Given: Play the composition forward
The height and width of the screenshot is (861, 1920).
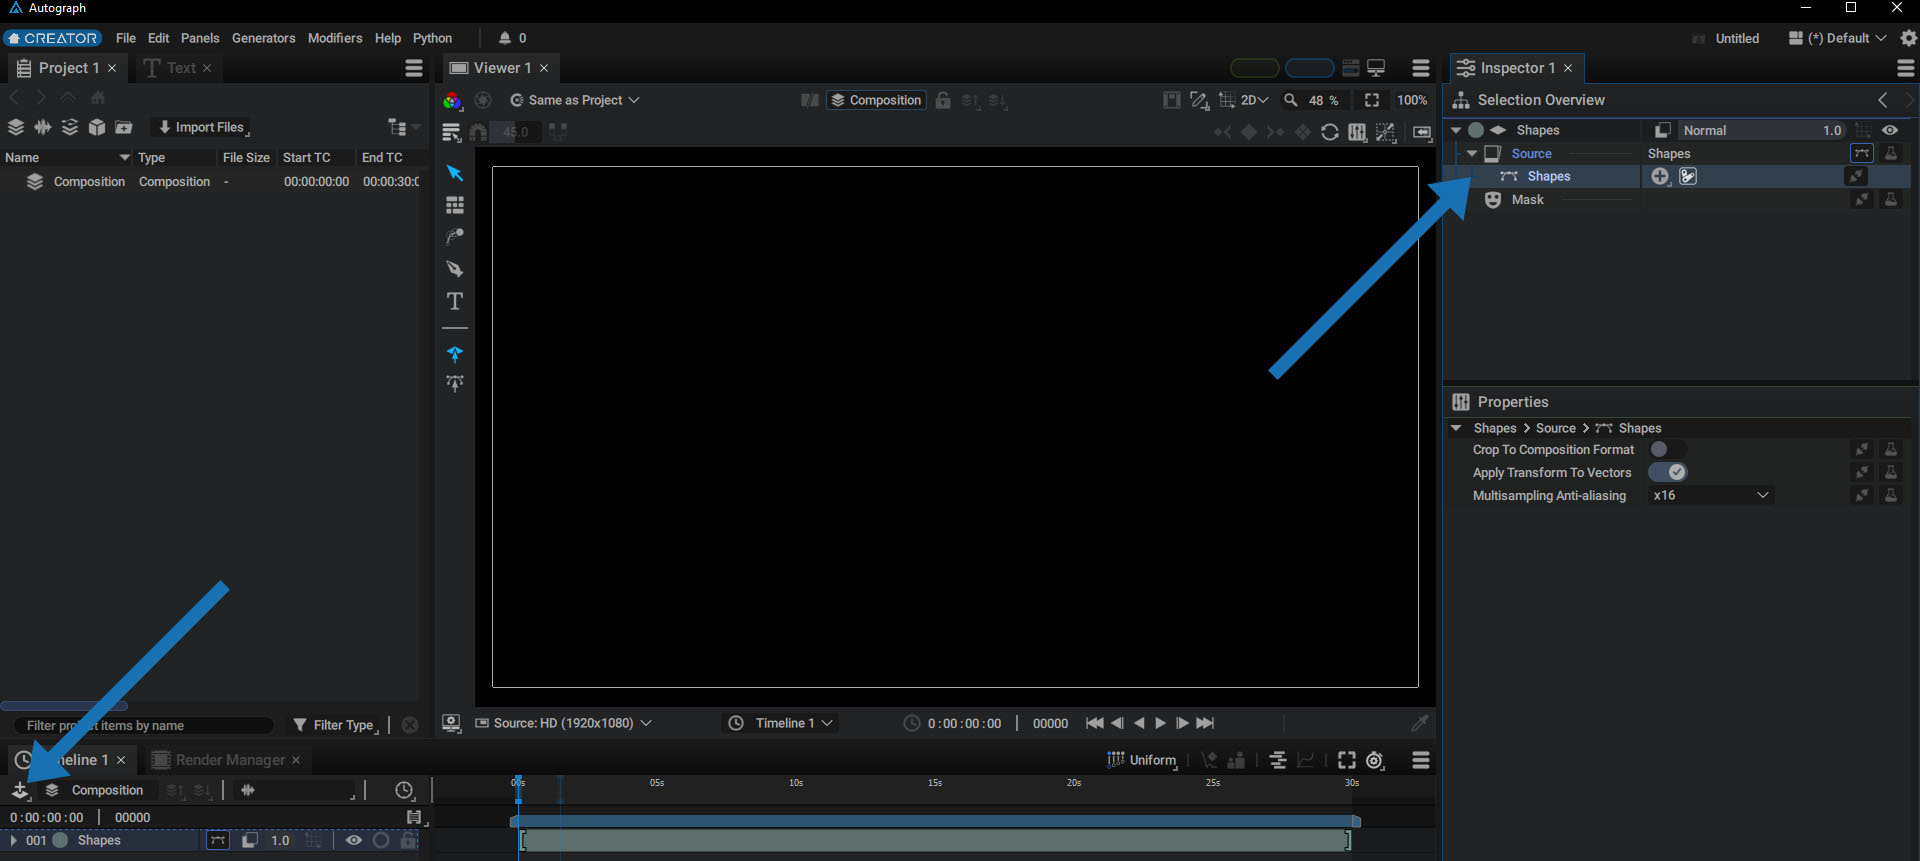Looking at the screenshot, I should click(x=1161, y=723).
